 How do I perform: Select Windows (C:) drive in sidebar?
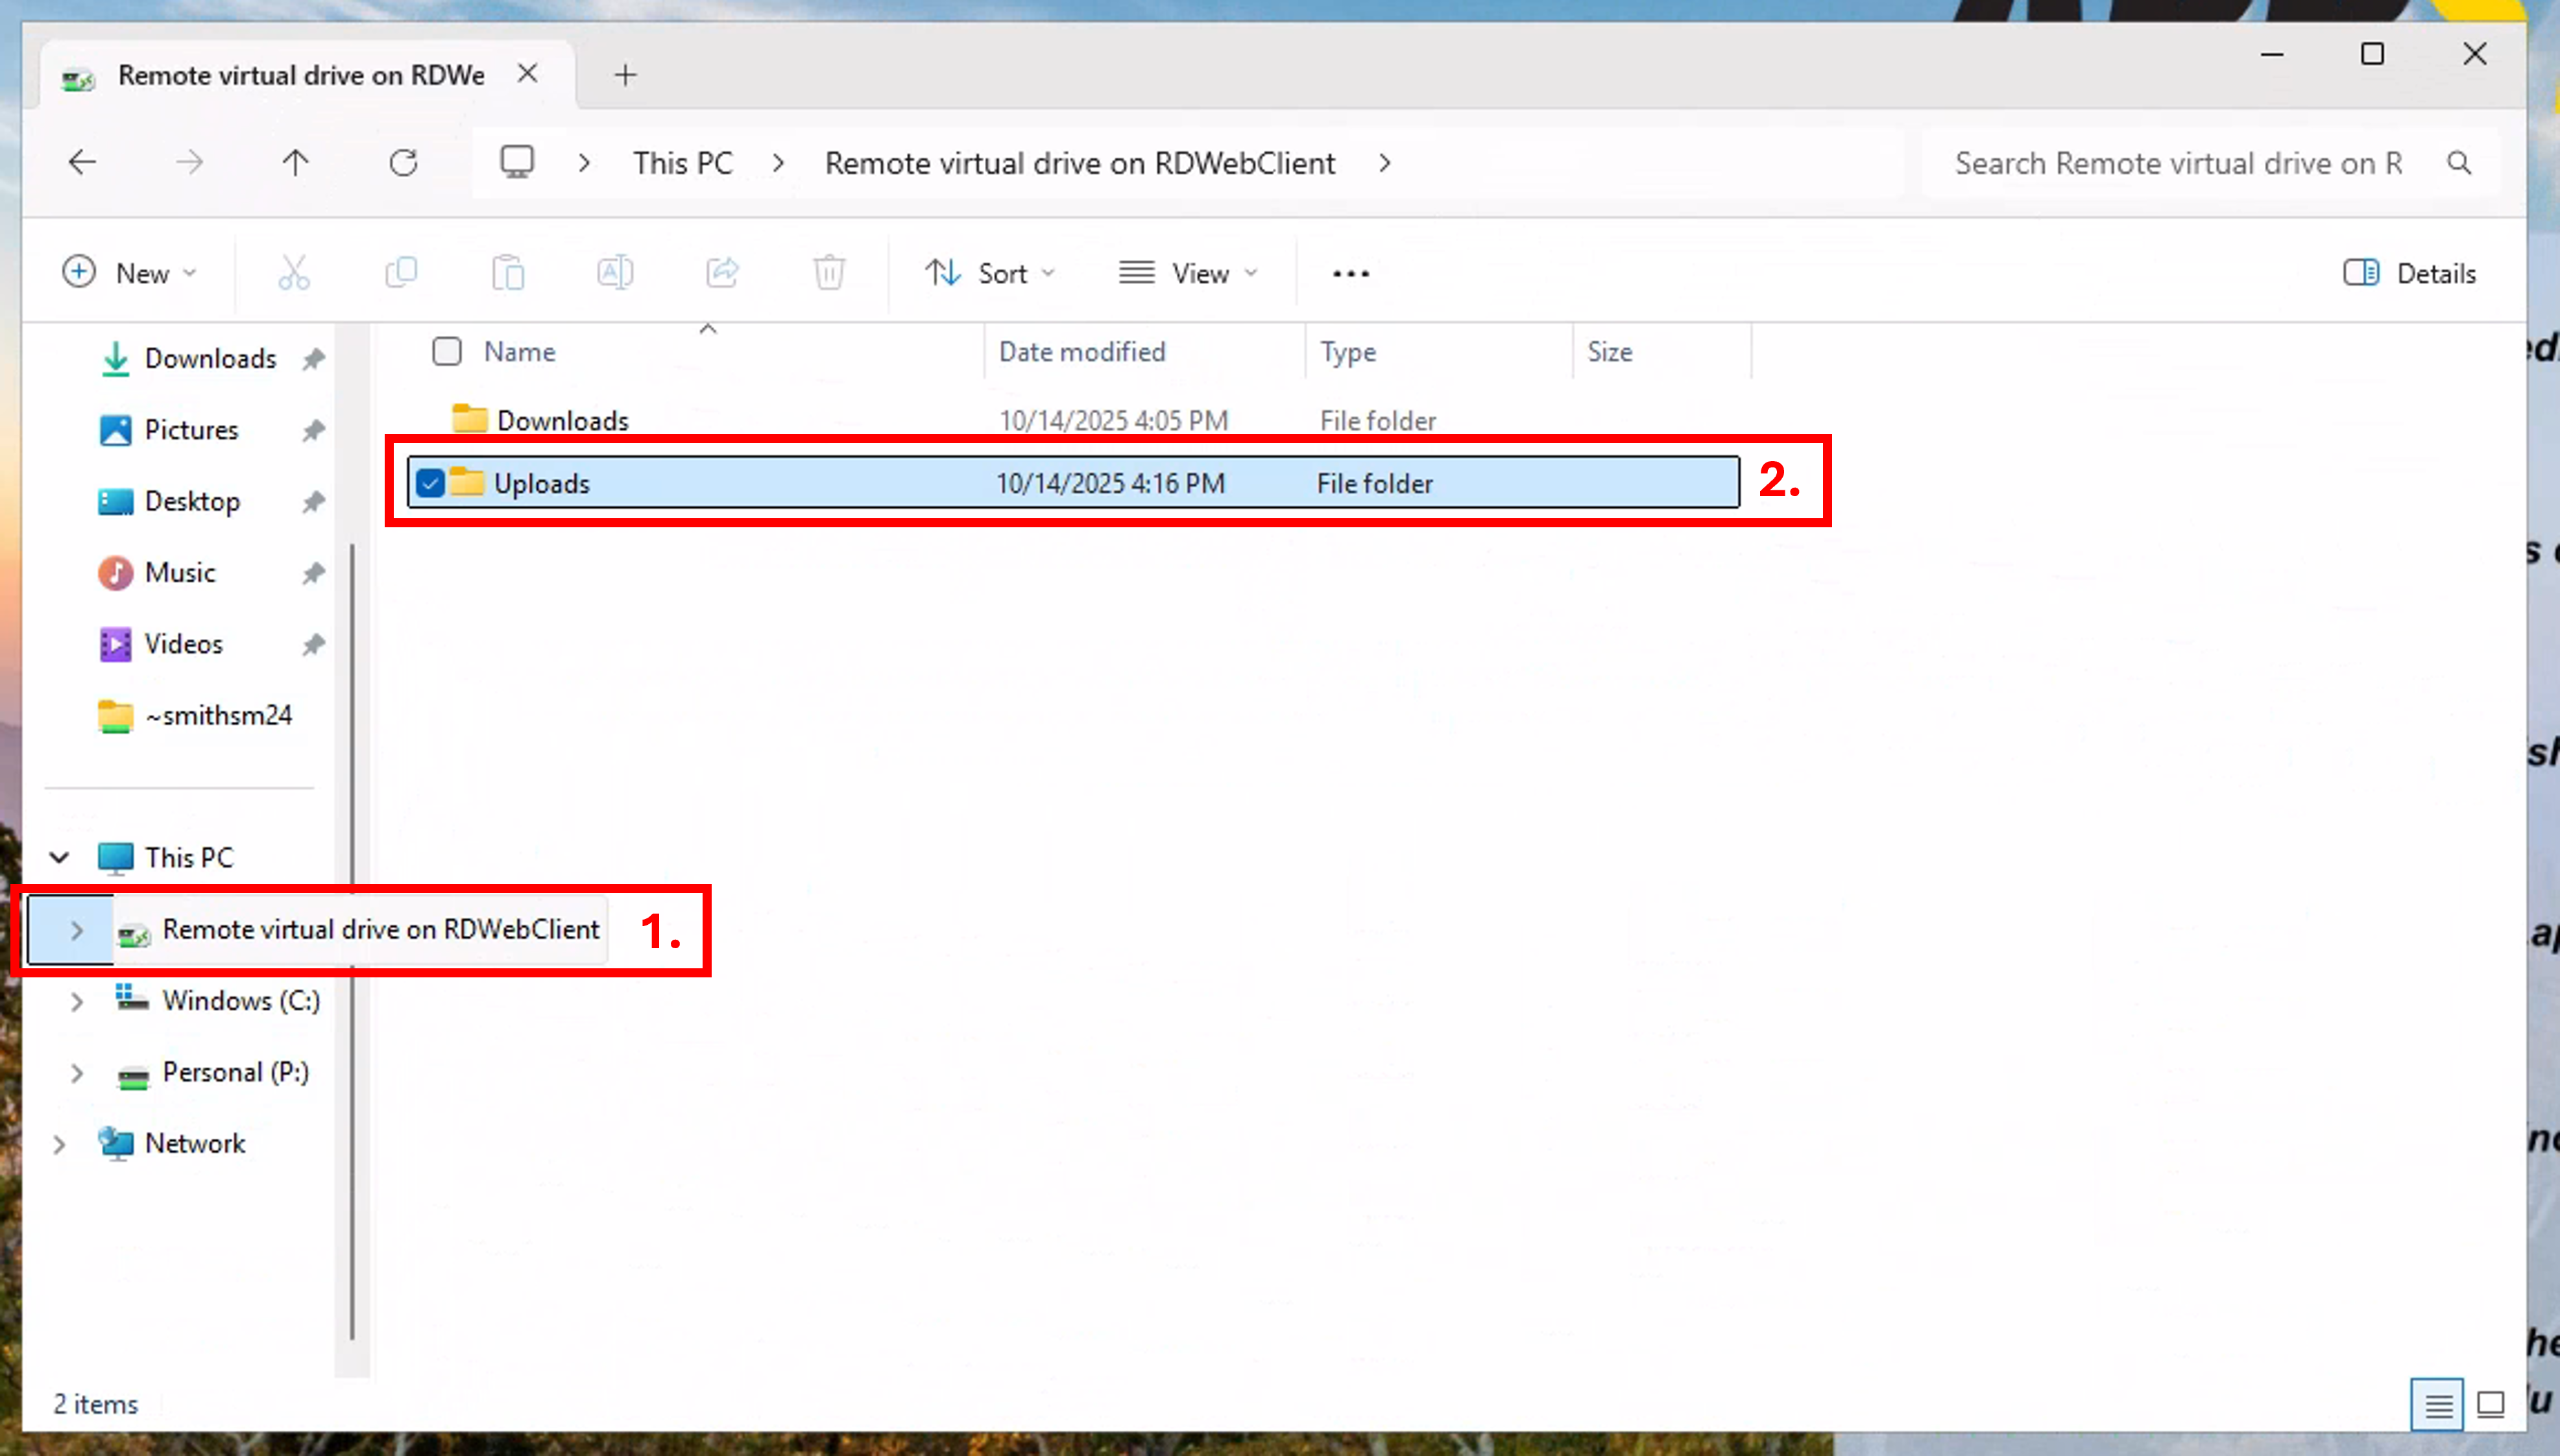point(241,1001)
